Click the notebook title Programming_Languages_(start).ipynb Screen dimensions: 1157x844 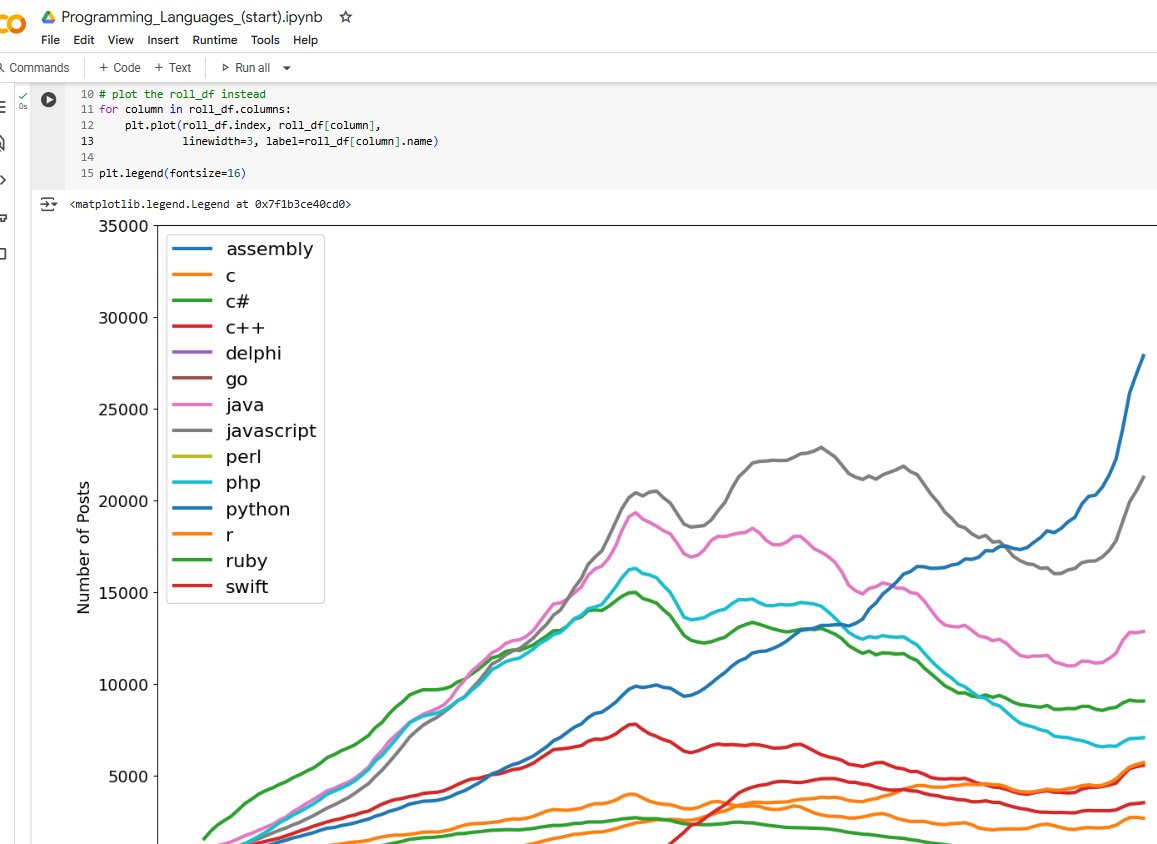coord(192,16)
